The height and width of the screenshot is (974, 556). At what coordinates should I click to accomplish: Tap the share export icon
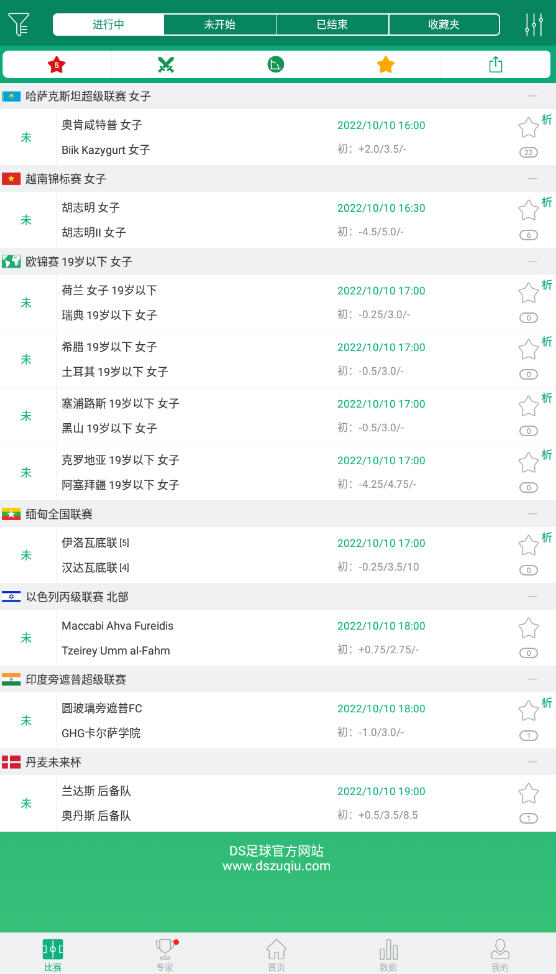tap(495, 64)
